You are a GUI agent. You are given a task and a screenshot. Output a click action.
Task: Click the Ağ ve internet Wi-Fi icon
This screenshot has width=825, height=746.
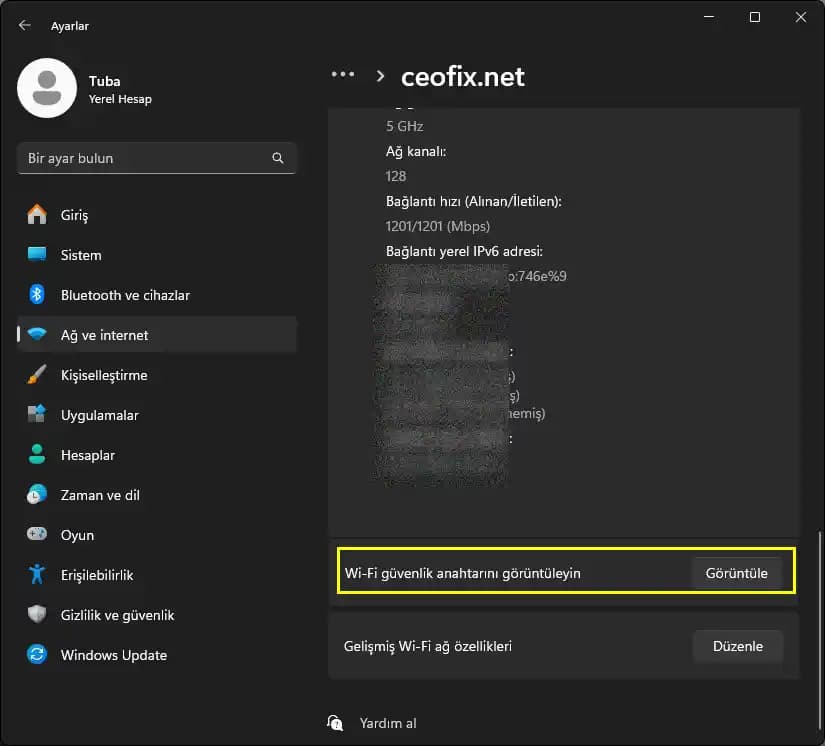(36, 334)
